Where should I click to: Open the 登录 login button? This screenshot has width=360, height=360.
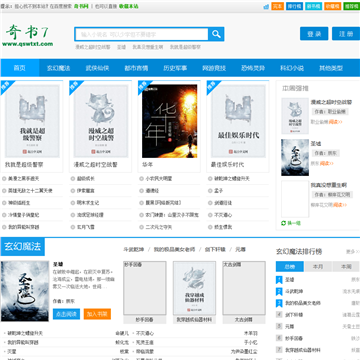click(x=314, y=34)
